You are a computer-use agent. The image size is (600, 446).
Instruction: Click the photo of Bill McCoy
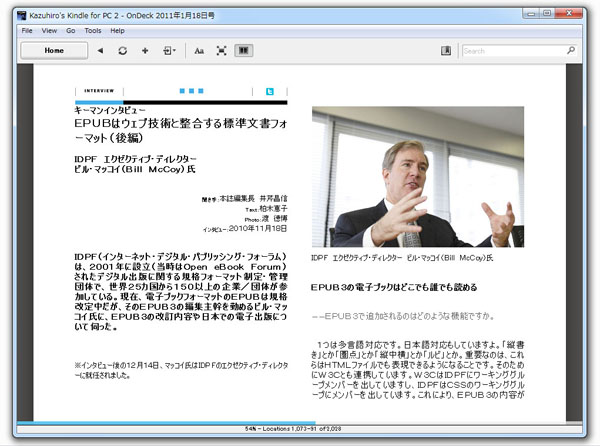click(x=418, y=177)
